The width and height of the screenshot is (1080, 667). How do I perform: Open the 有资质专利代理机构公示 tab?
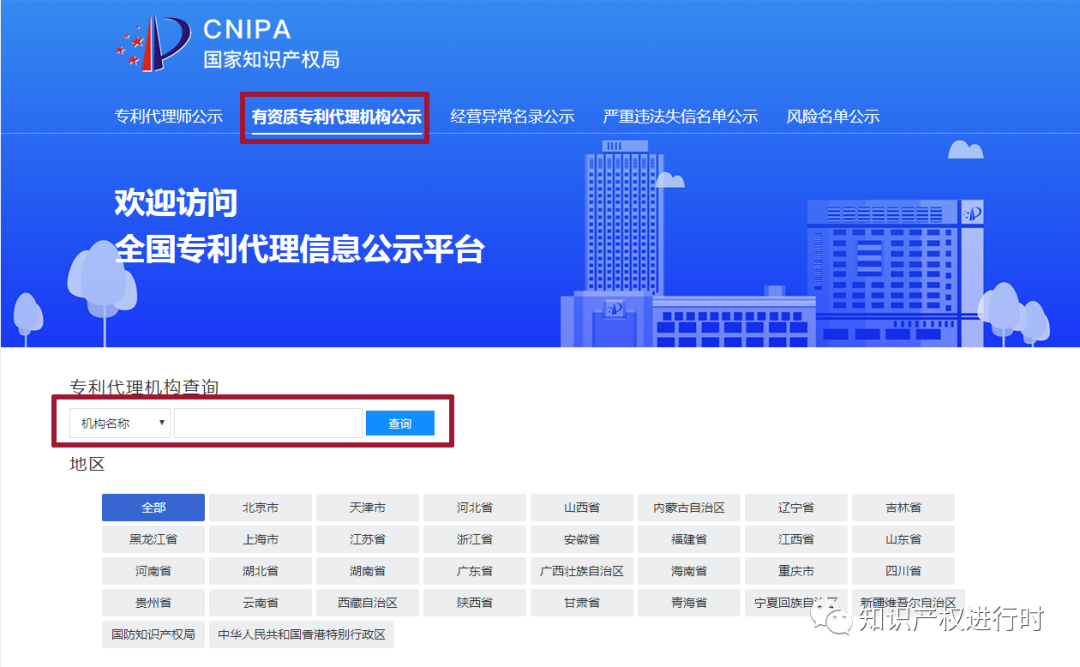[x=334, y=116]
